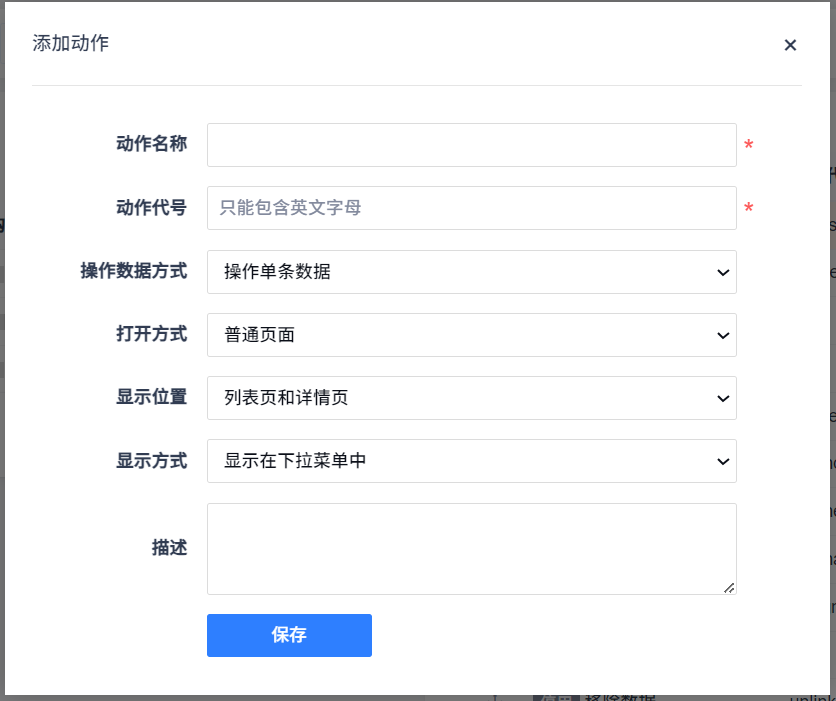836x701 pixels.
Task: Click the 显示位置 field label
Action: tap(151, 397)
